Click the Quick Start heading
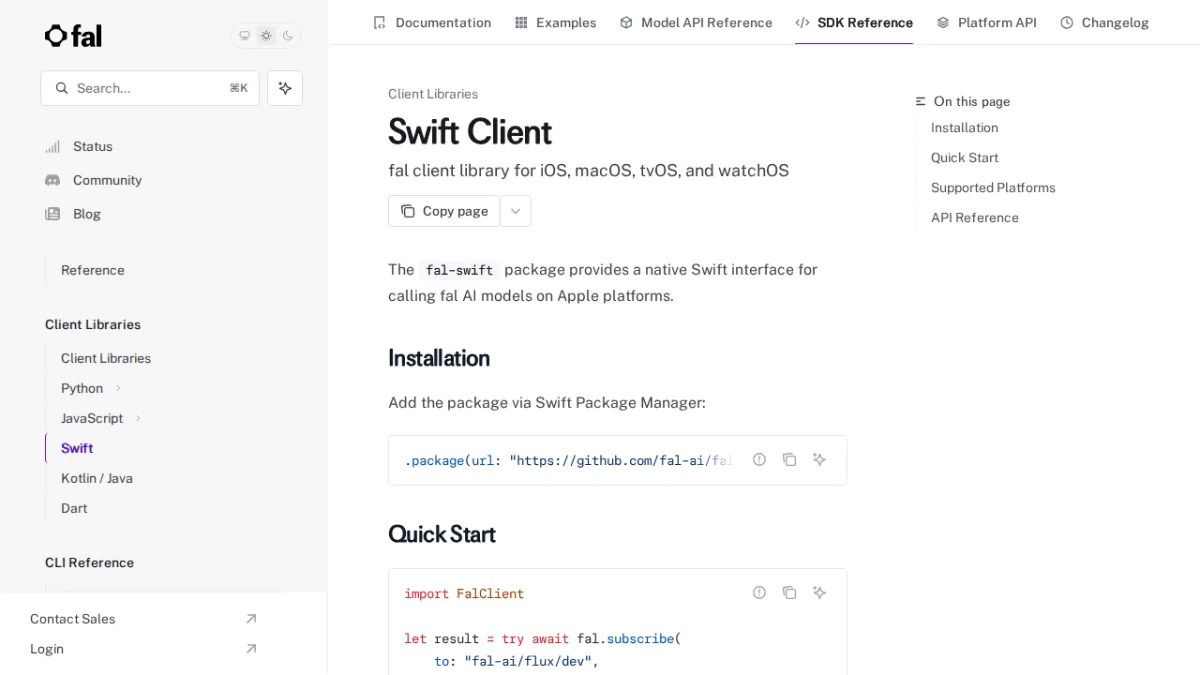The image size is (1200, 675). point(442,534)
